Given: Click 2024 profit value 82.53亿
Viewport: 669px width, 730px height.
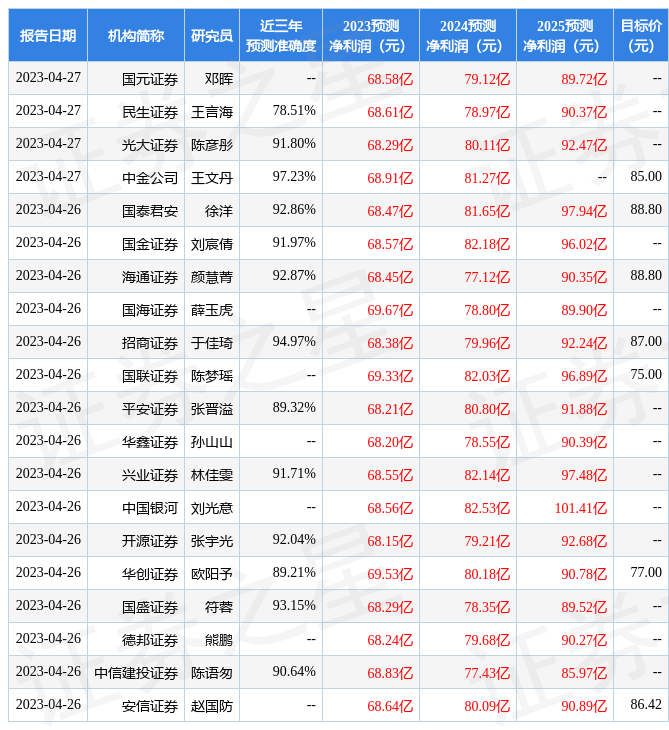Looking at the screenshot, I should (487, 508).
